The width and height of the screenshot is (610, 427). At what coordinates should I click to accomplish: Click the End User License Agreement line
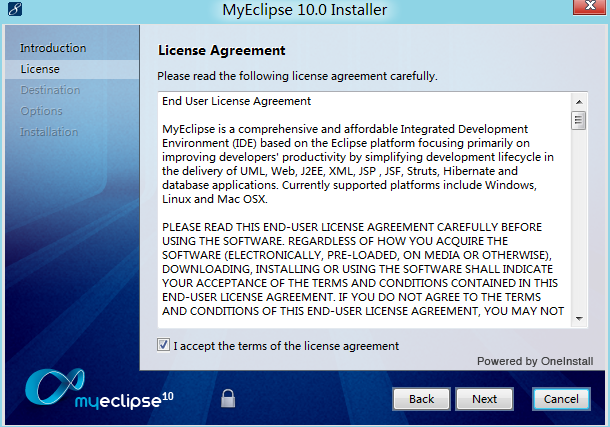(x=237, y=101)
